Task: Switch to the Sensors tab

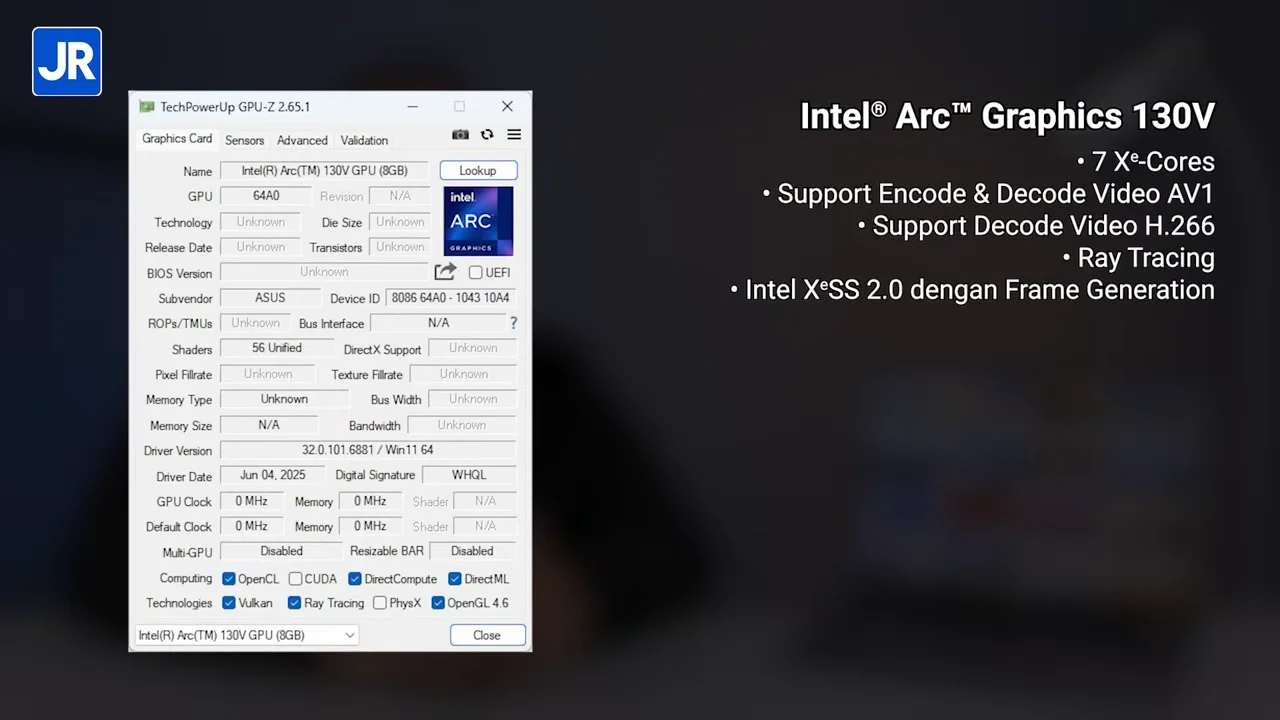Action: click(244, 141)
